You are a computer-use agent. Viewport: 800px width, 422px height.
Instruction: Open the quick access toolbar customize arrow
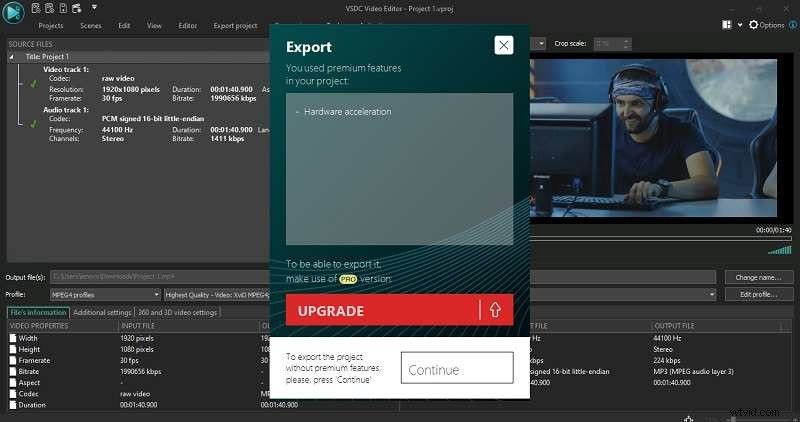(x=94, y=8)
